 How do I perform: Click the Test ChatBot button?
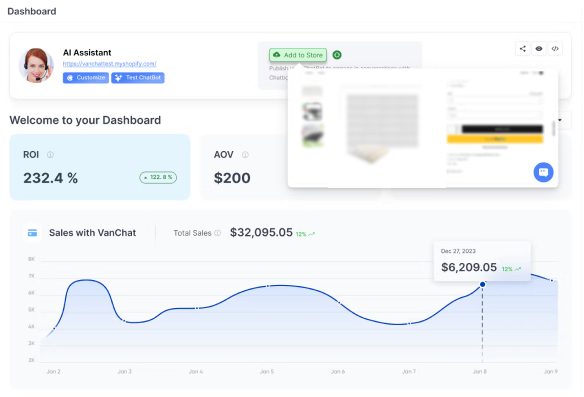[138, 77]
